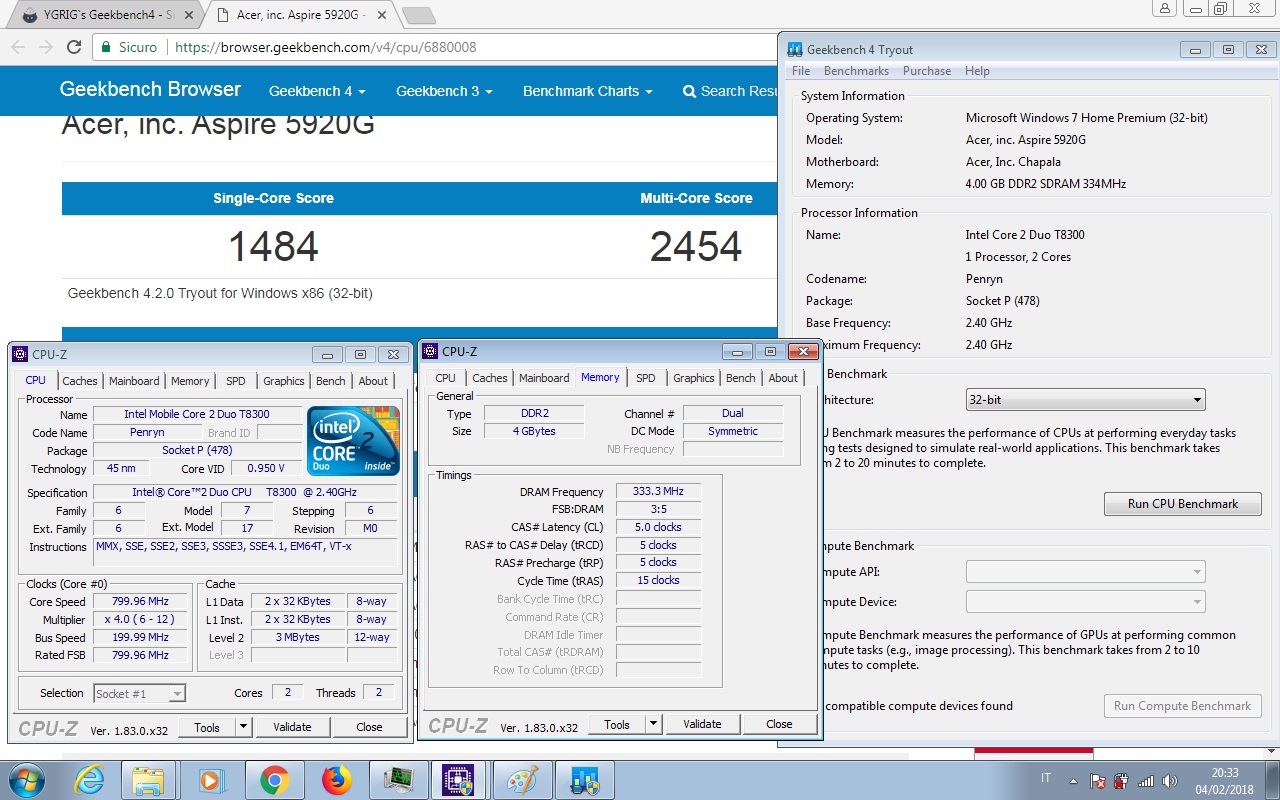Reload the Geekbench page in Chrome

74,47
